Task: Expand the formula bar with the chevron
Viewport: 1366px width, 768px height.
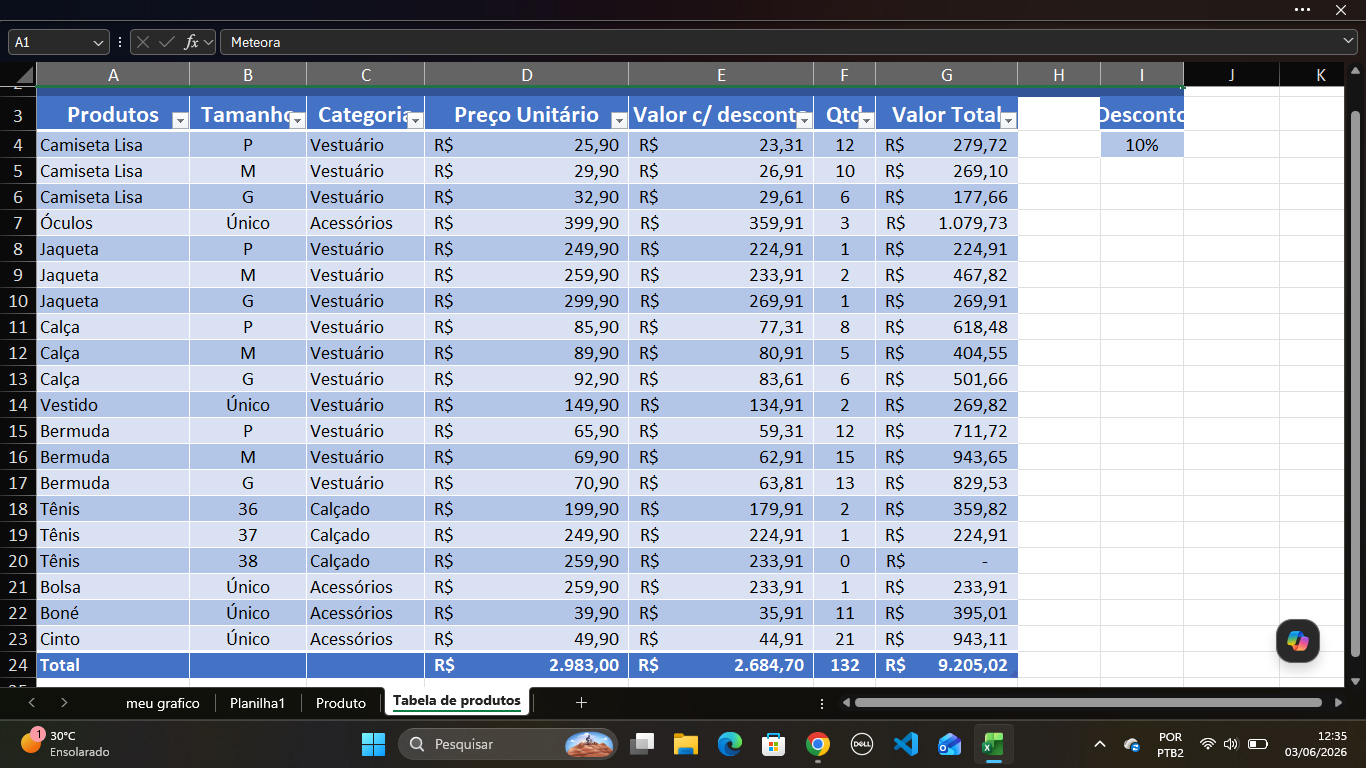Action: coord(1348,42)
